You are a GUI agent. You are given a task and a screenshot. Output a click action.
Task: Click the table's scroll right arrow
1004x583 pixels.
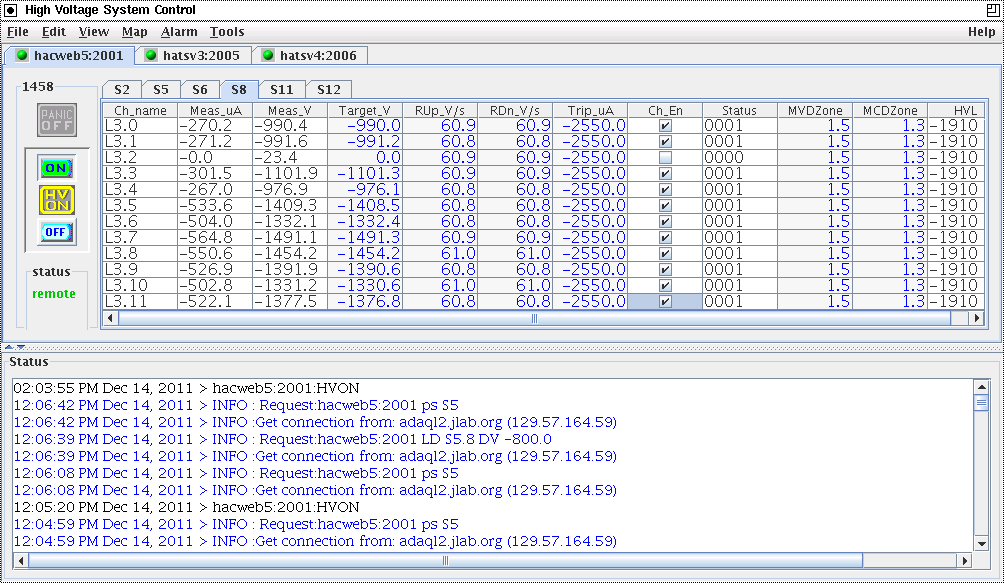(977, 318)
